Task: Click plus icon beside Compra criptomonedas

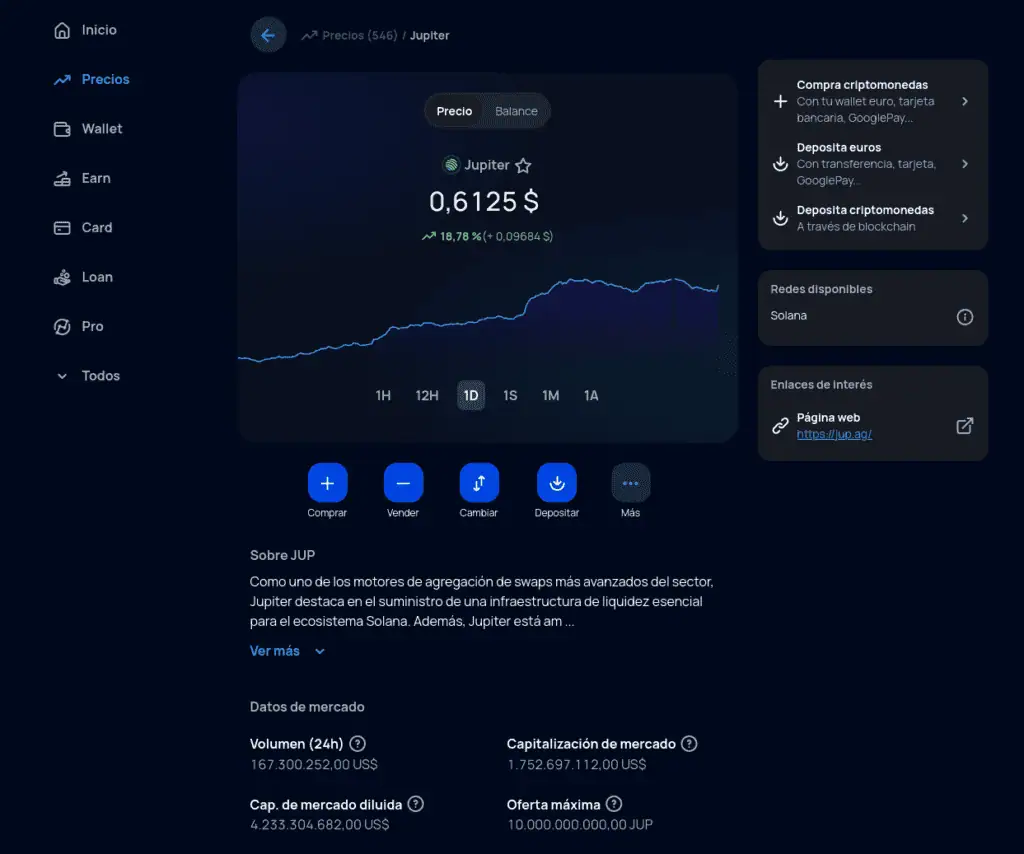Action: click(780, 101)
